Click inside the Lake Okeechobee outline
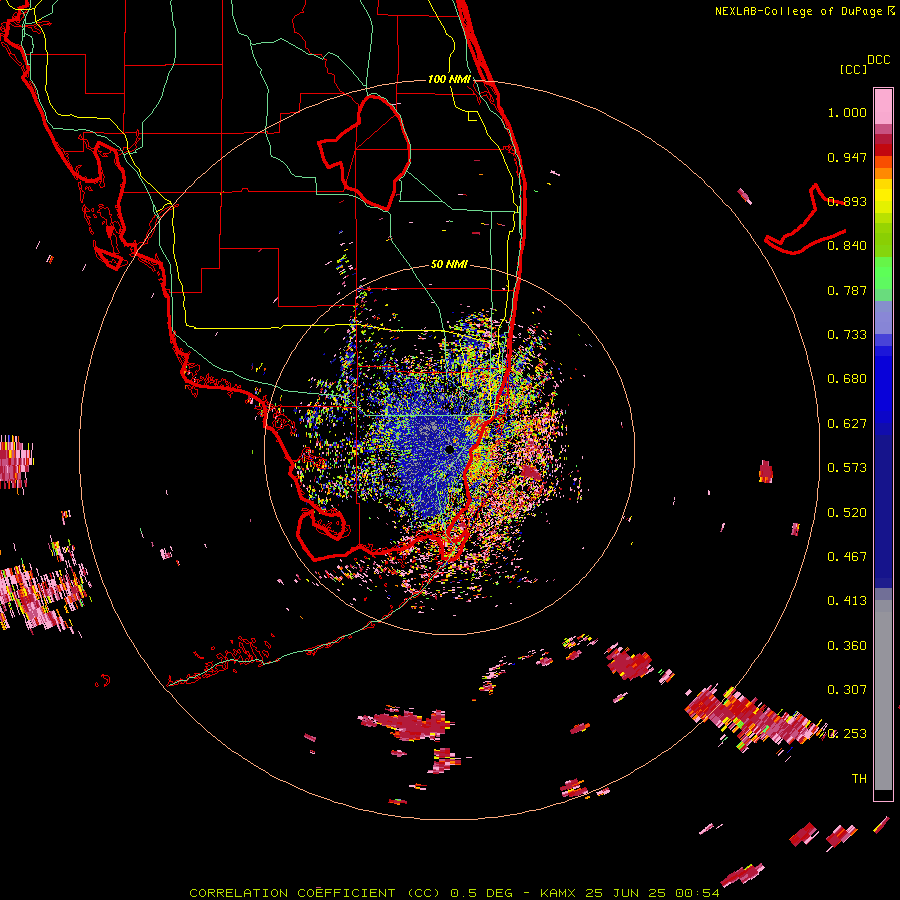Screen dimensions: 900x900 367,152
